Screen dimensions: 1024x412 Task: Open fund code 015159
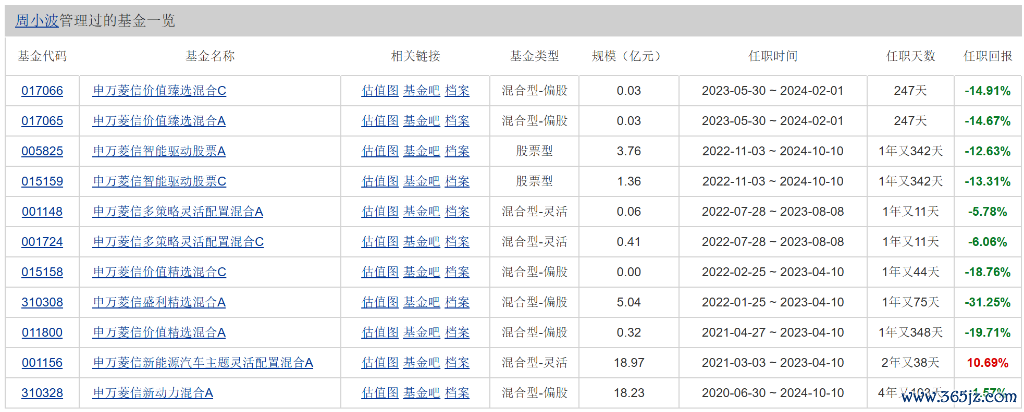[42, 181]
